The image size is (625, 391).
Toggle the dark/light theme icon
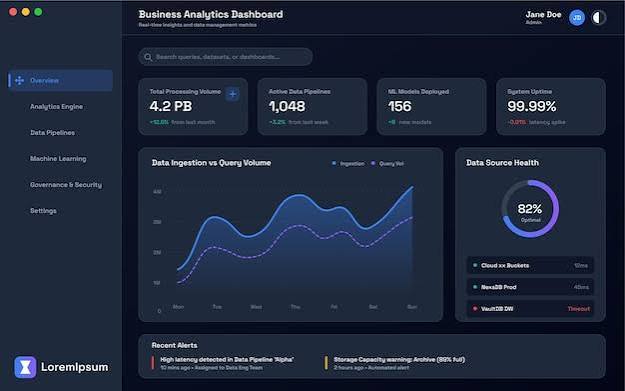pos(598,18)
